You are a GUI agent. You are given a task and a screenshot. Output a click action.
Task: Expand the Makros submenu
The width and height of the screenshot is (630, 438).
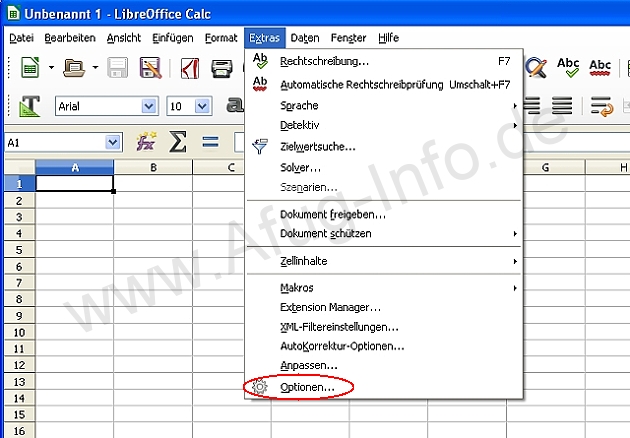[384, 288]
